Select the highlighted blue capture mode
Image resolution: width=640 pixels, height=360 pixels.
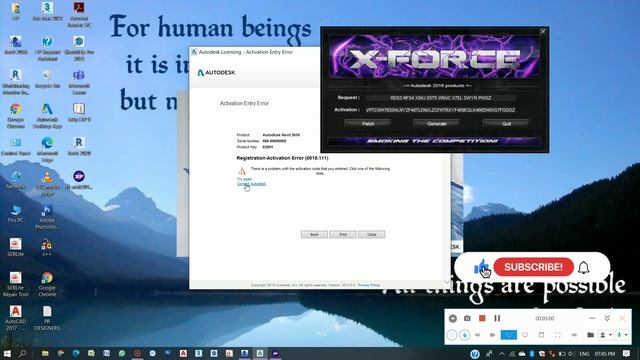(x=509, y=335)
